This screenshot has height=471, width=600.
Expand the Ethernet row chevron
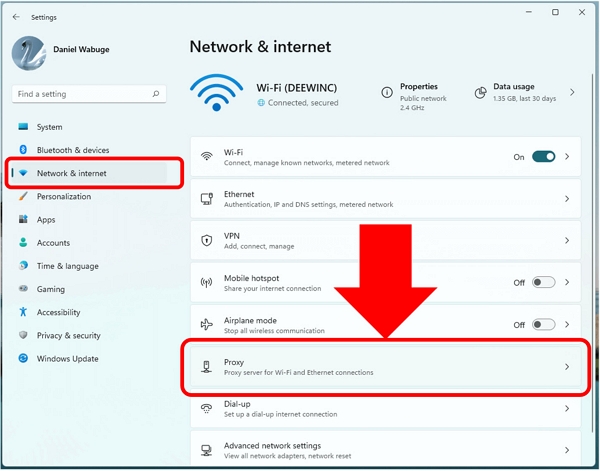click(567, 199)
